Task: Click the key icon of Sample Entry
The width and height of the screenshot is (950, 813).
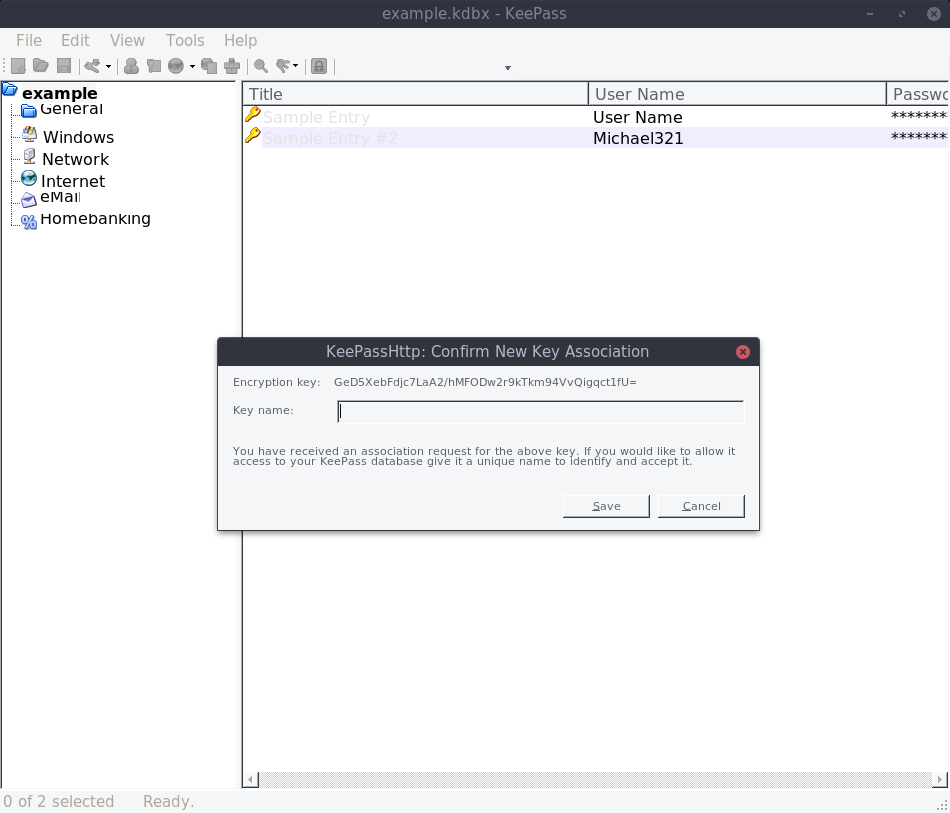Action: click(x=253, y=114)
